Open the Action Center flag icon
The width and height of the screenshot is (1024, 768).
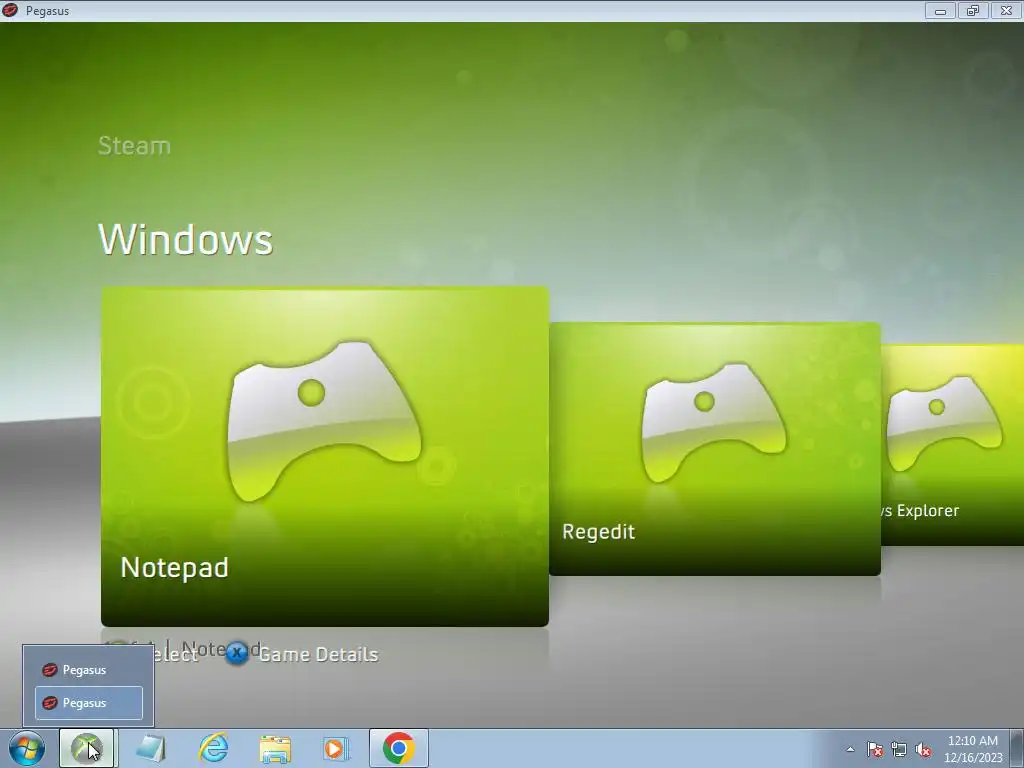click(x=874, y=749)
